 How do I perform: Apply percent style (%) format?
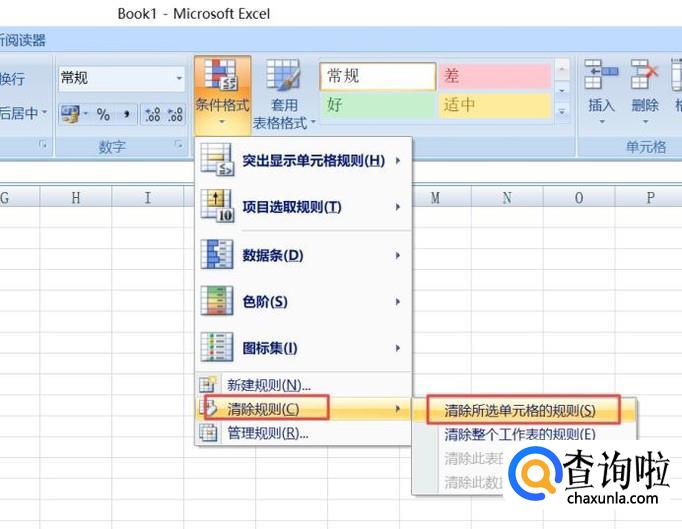[103, 114]
